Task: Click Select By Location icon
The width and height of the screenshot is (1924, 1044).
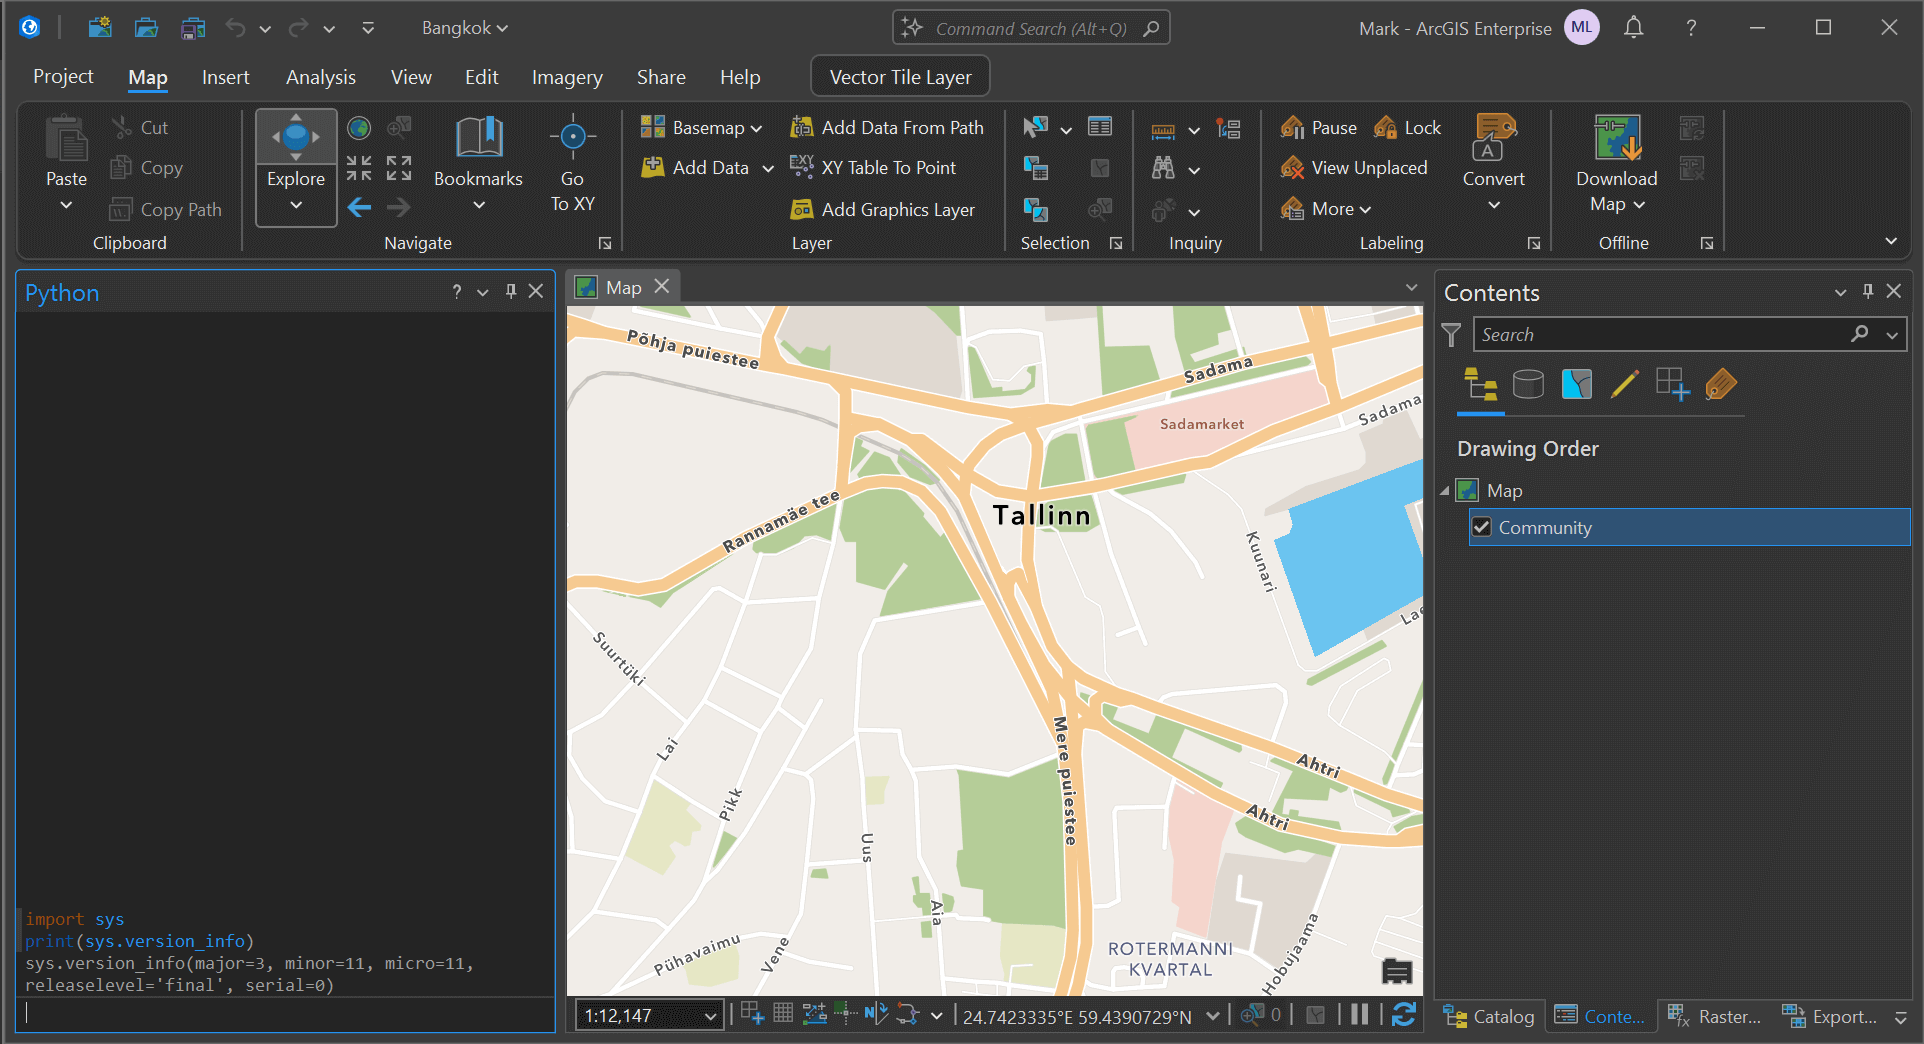Action: (x=1036, y=209)
